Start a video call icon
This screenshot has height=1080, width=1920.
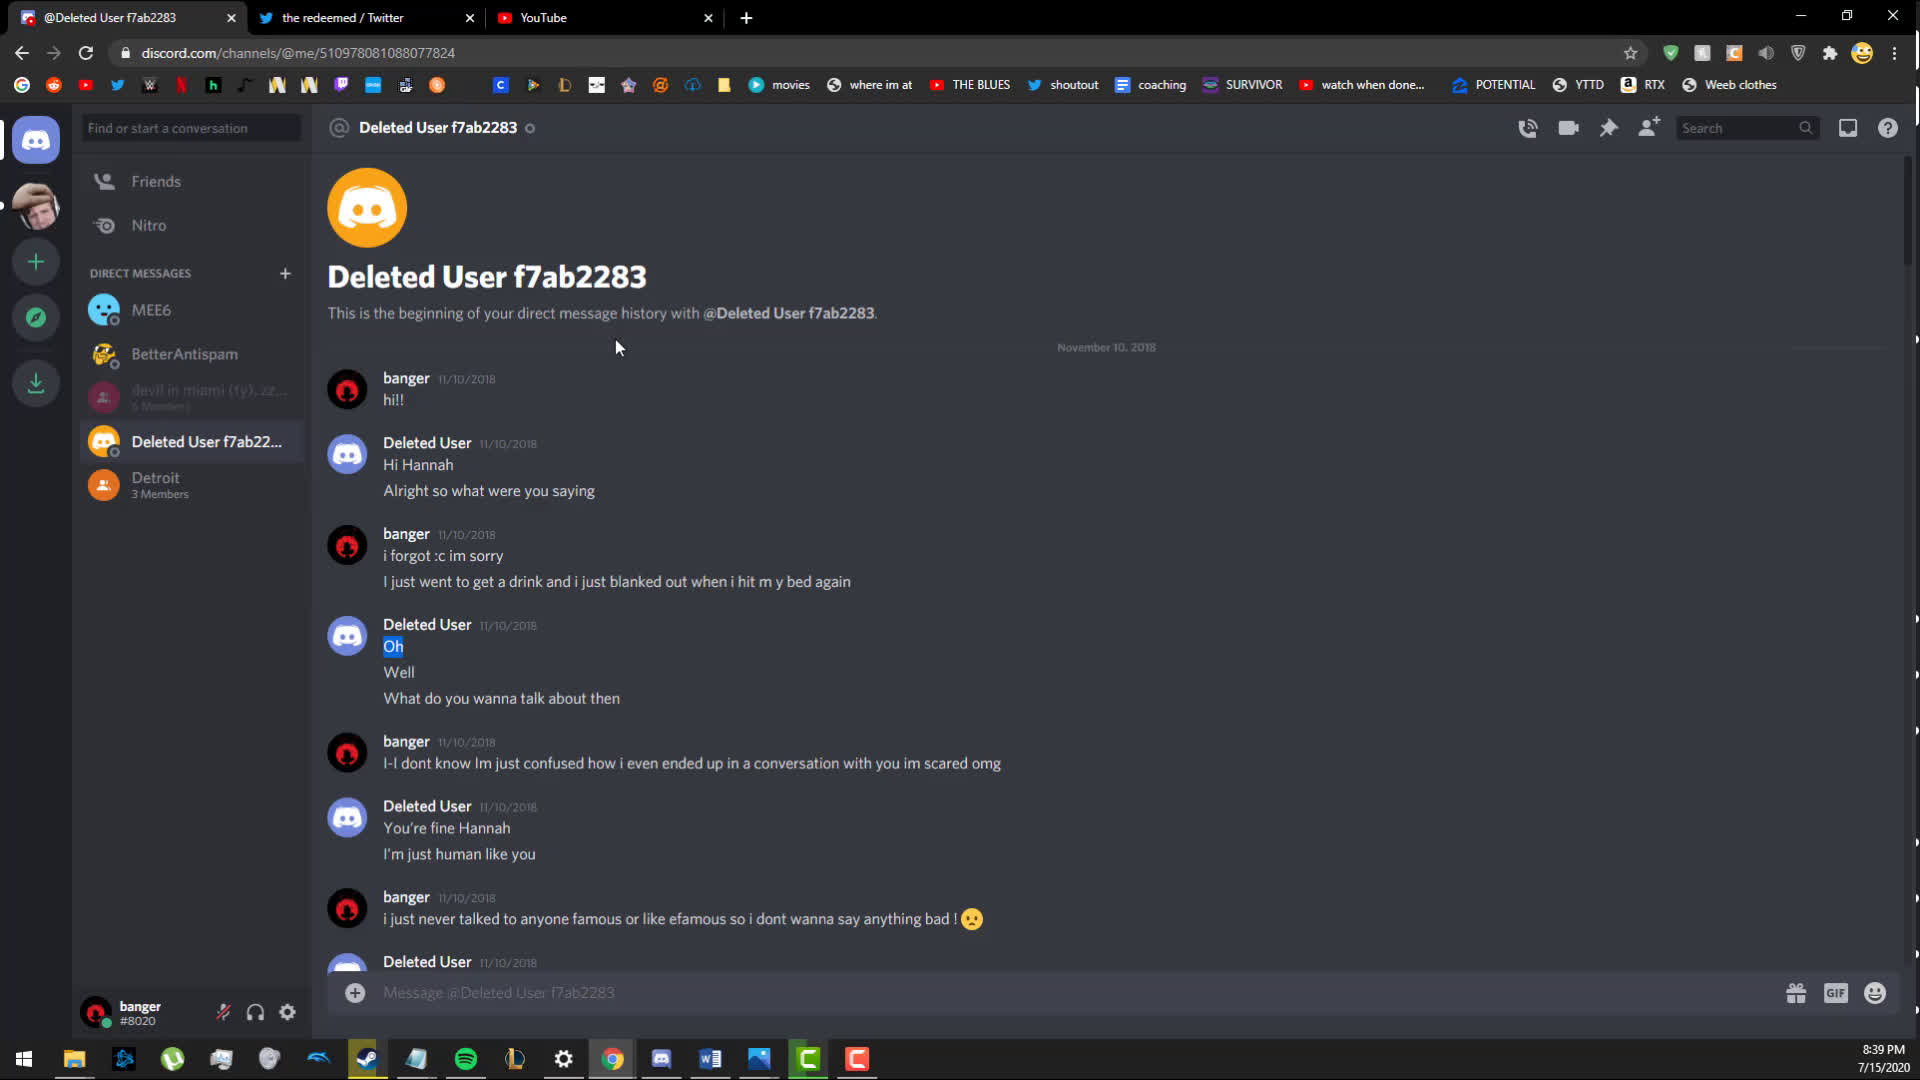click(1568, 128)
